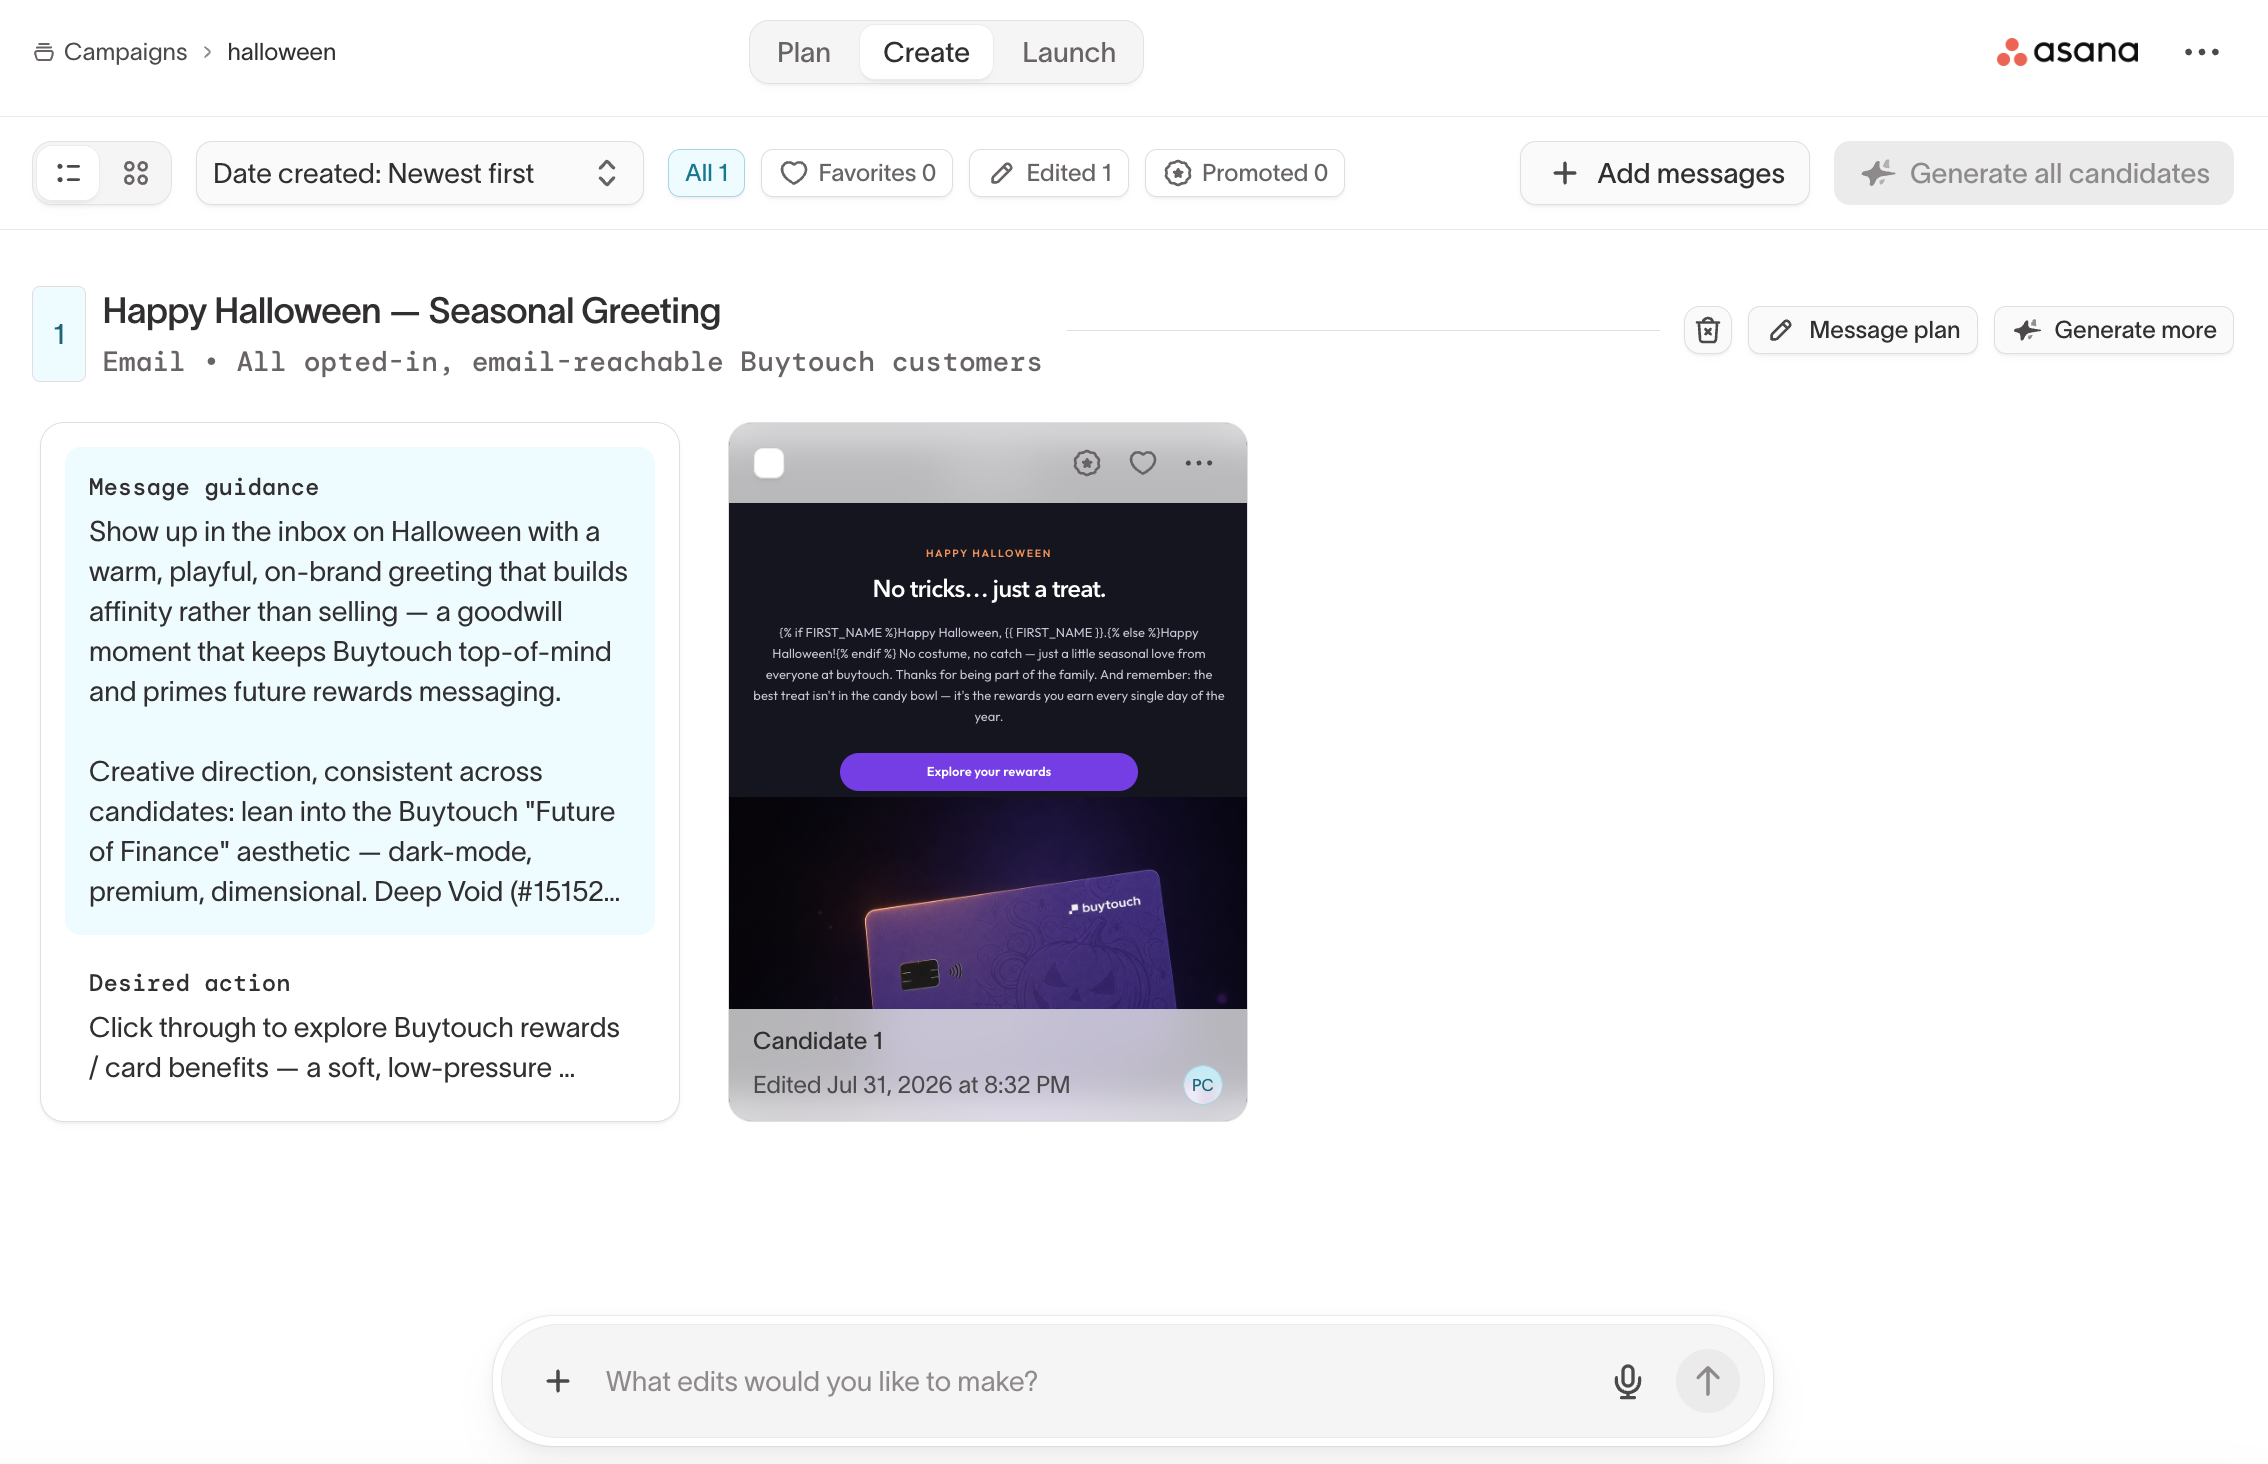The image size is (2268, 1464).
Task: Open Candidate 1 more options menu
Action: click(1199, 463)
